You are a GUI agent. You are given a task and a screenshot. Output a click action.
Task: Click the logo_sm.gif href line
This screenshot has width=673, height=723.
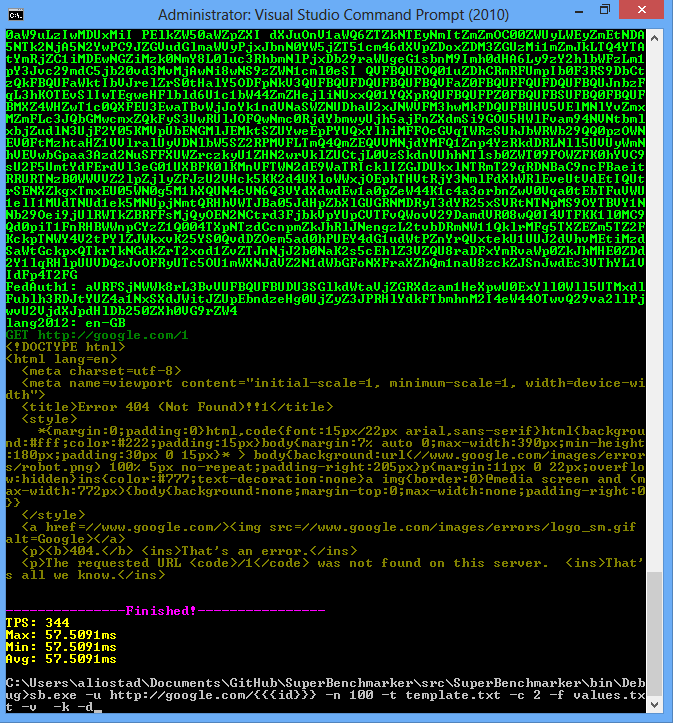coord(329,527)
